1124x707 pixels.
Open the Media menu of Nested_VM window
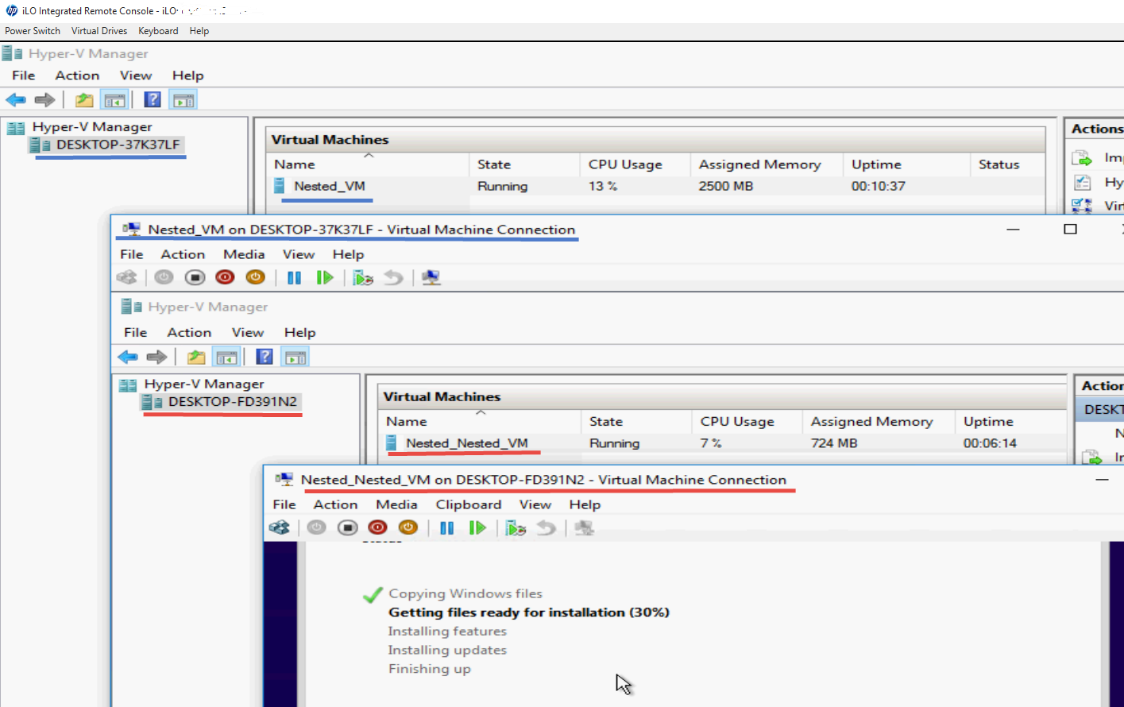[244, 254]
